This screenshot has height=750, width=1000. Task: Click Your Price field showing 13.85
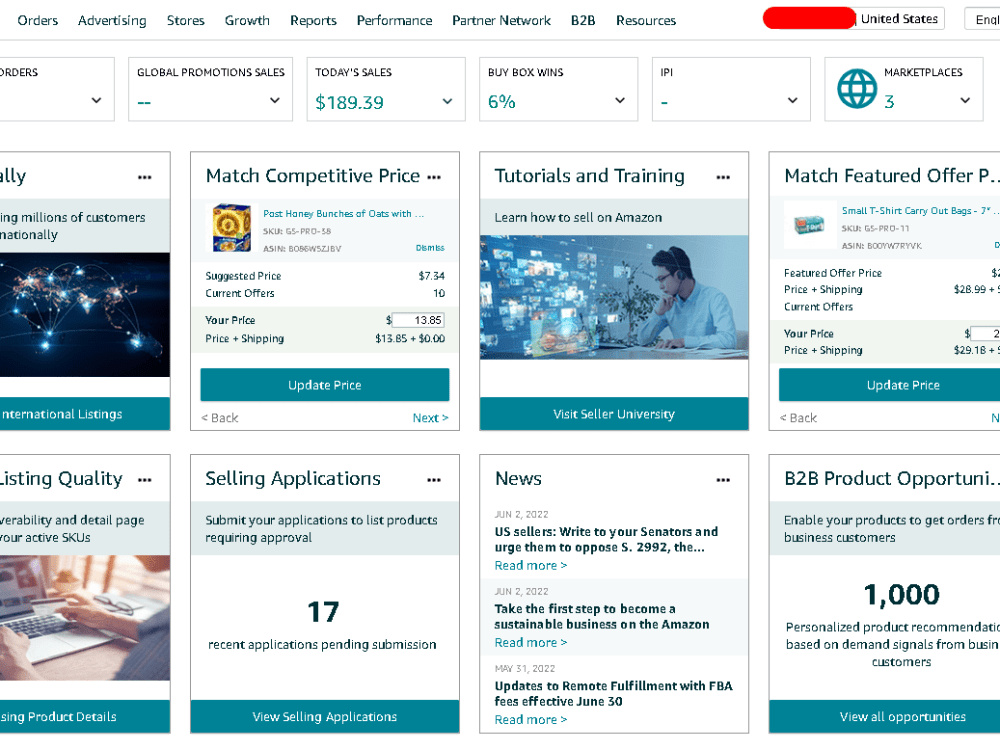click(x=418, y=320)
